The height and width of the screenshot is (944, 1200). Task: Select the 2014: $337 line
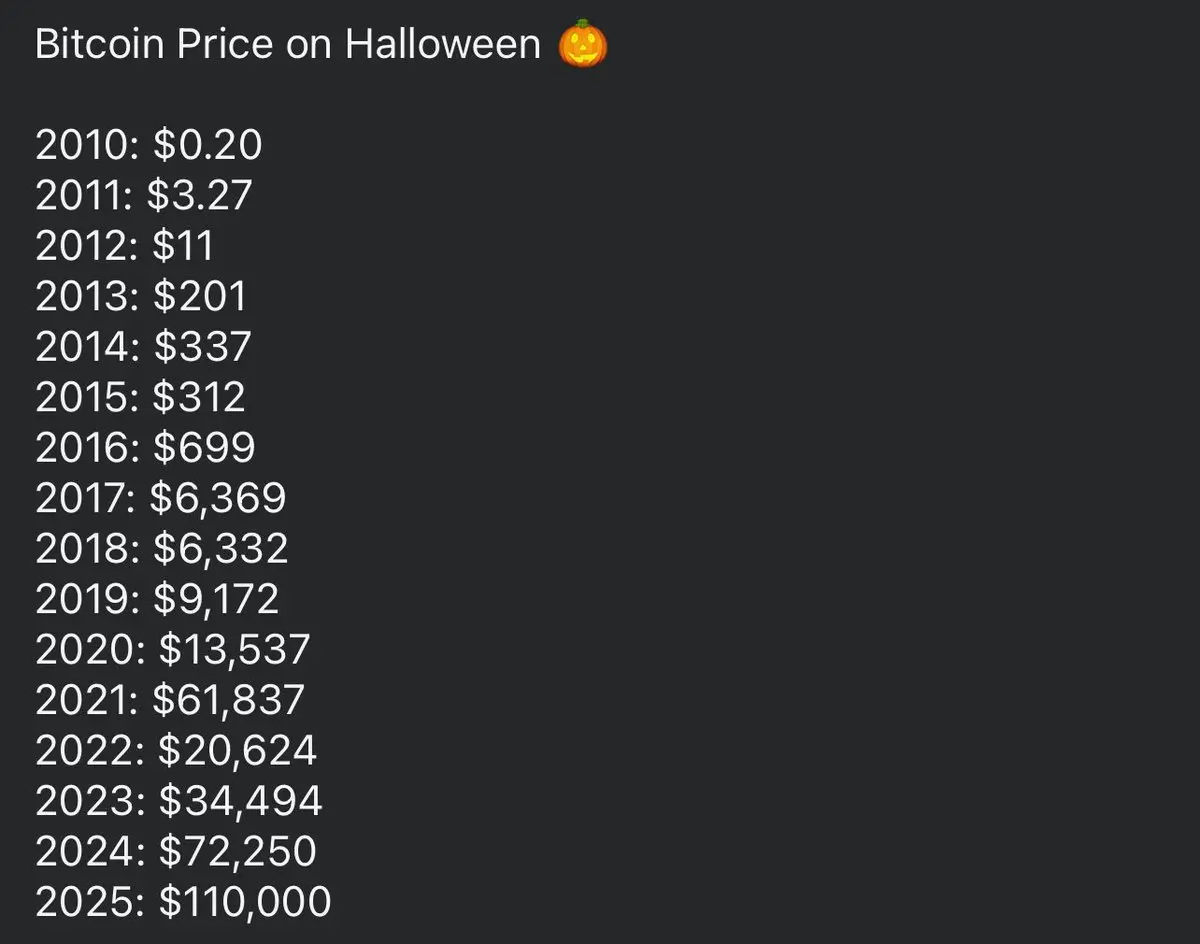point(144,347)
